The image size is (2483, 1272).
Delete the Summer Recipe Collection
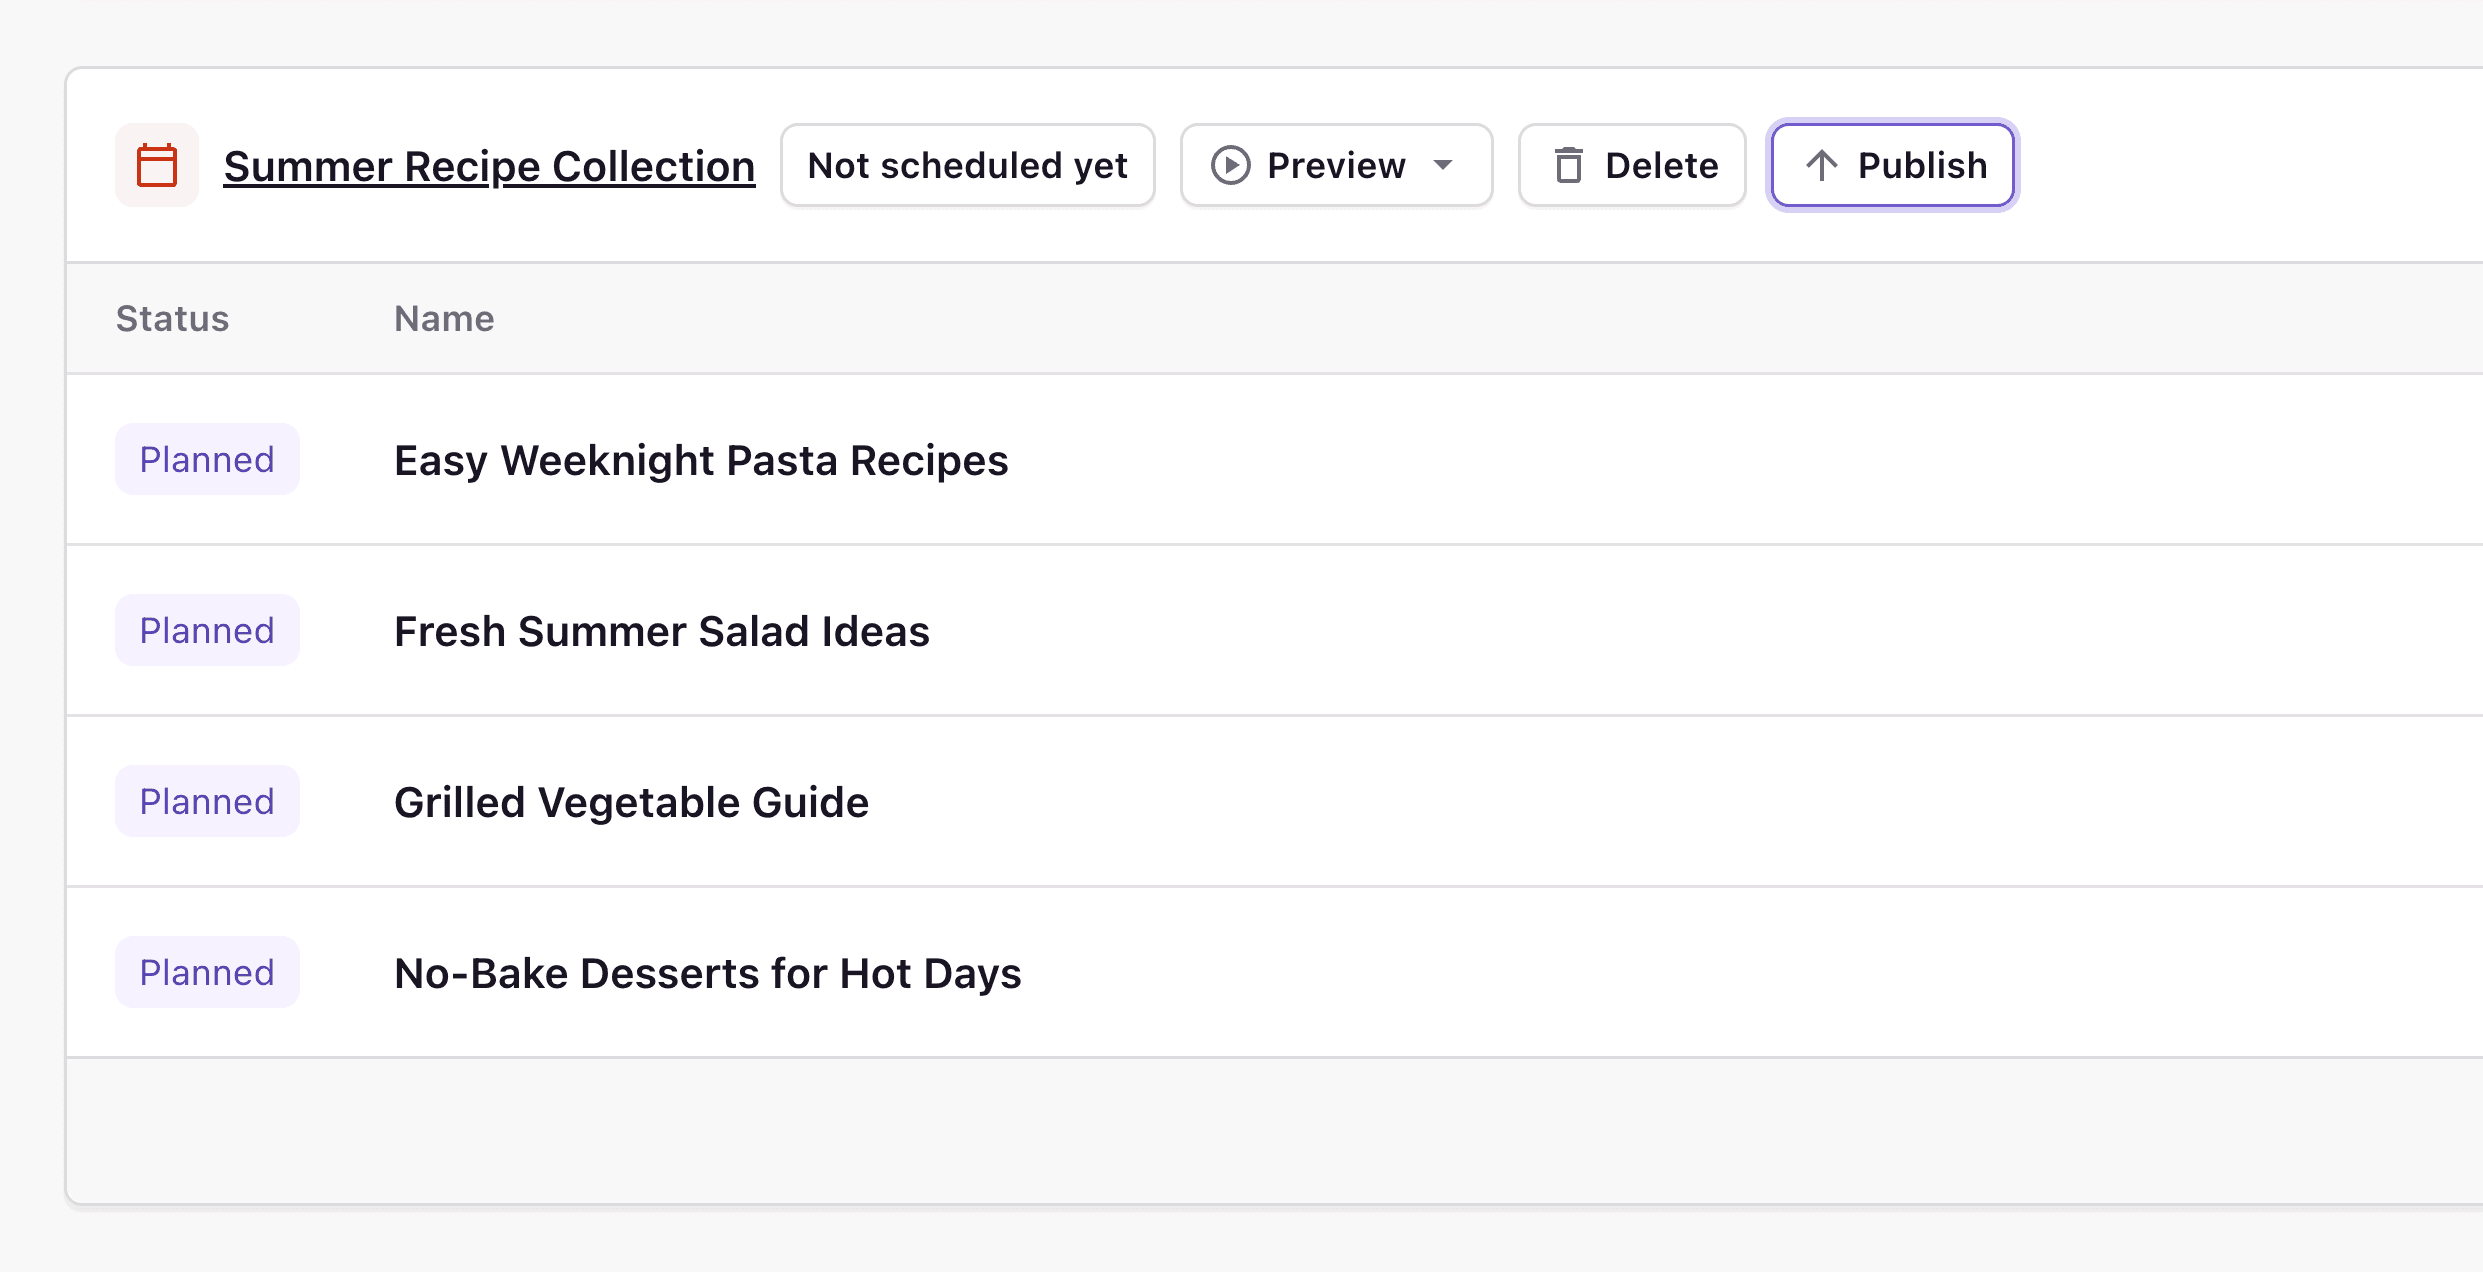1631,165
